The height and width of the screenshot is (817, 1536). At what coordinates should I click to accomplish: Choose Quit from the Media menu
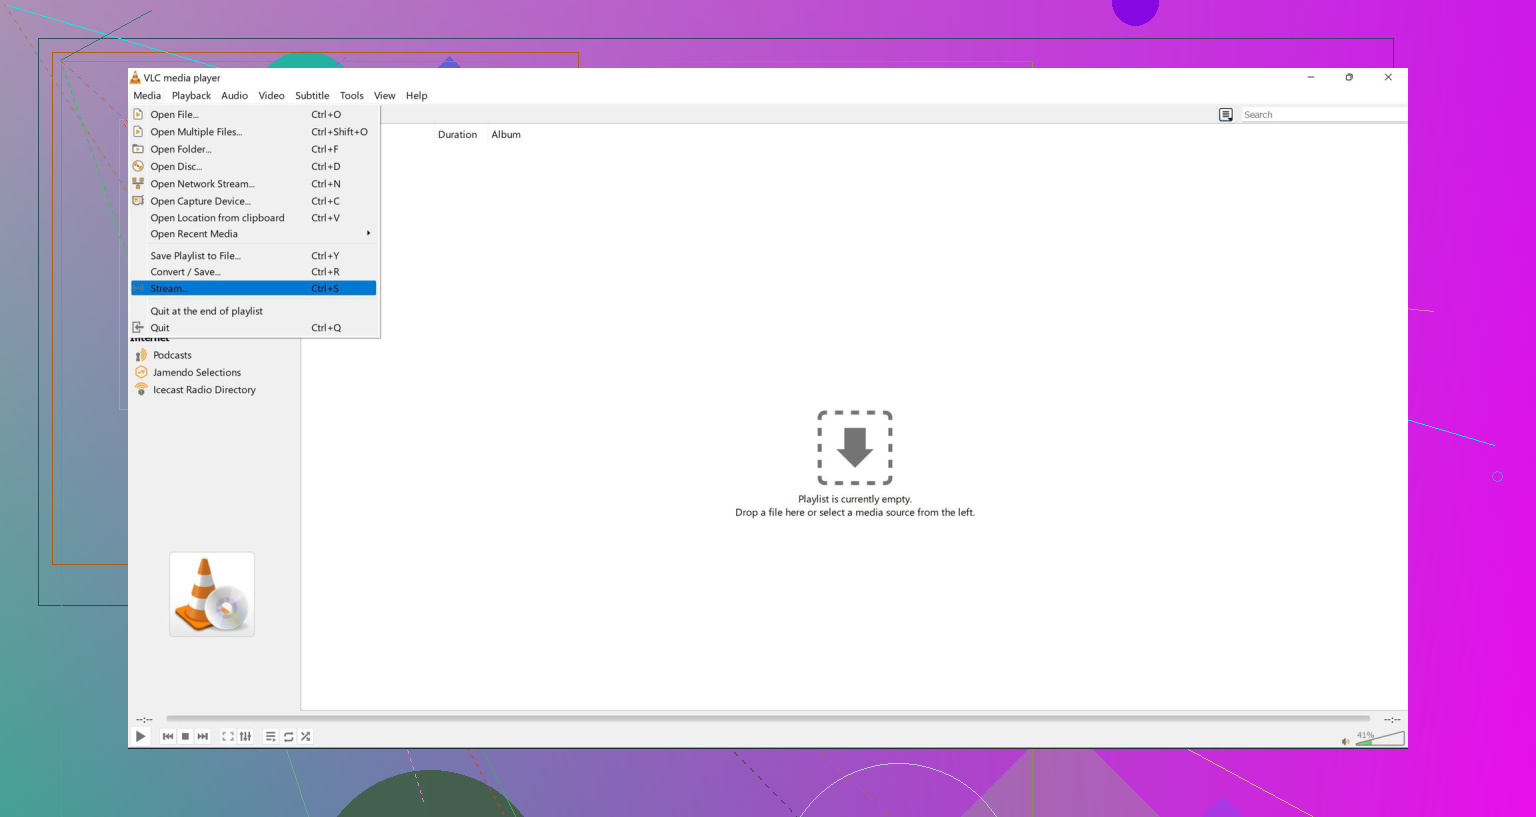[x=254, y=328]
